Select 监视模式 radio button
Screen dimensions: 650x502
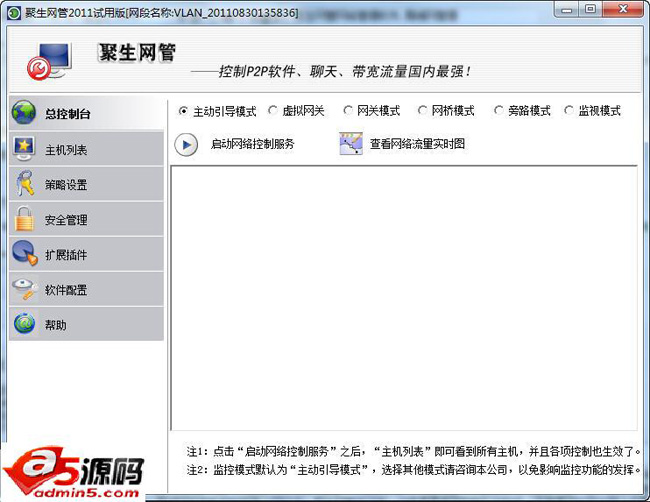click(569, 111)
